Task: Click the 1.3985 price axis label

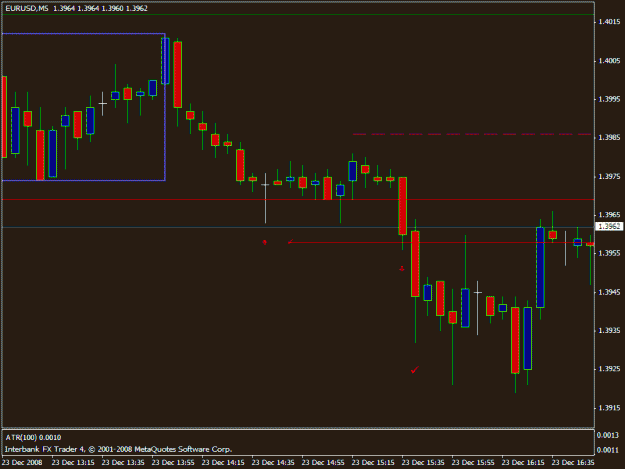Action: 609,137
